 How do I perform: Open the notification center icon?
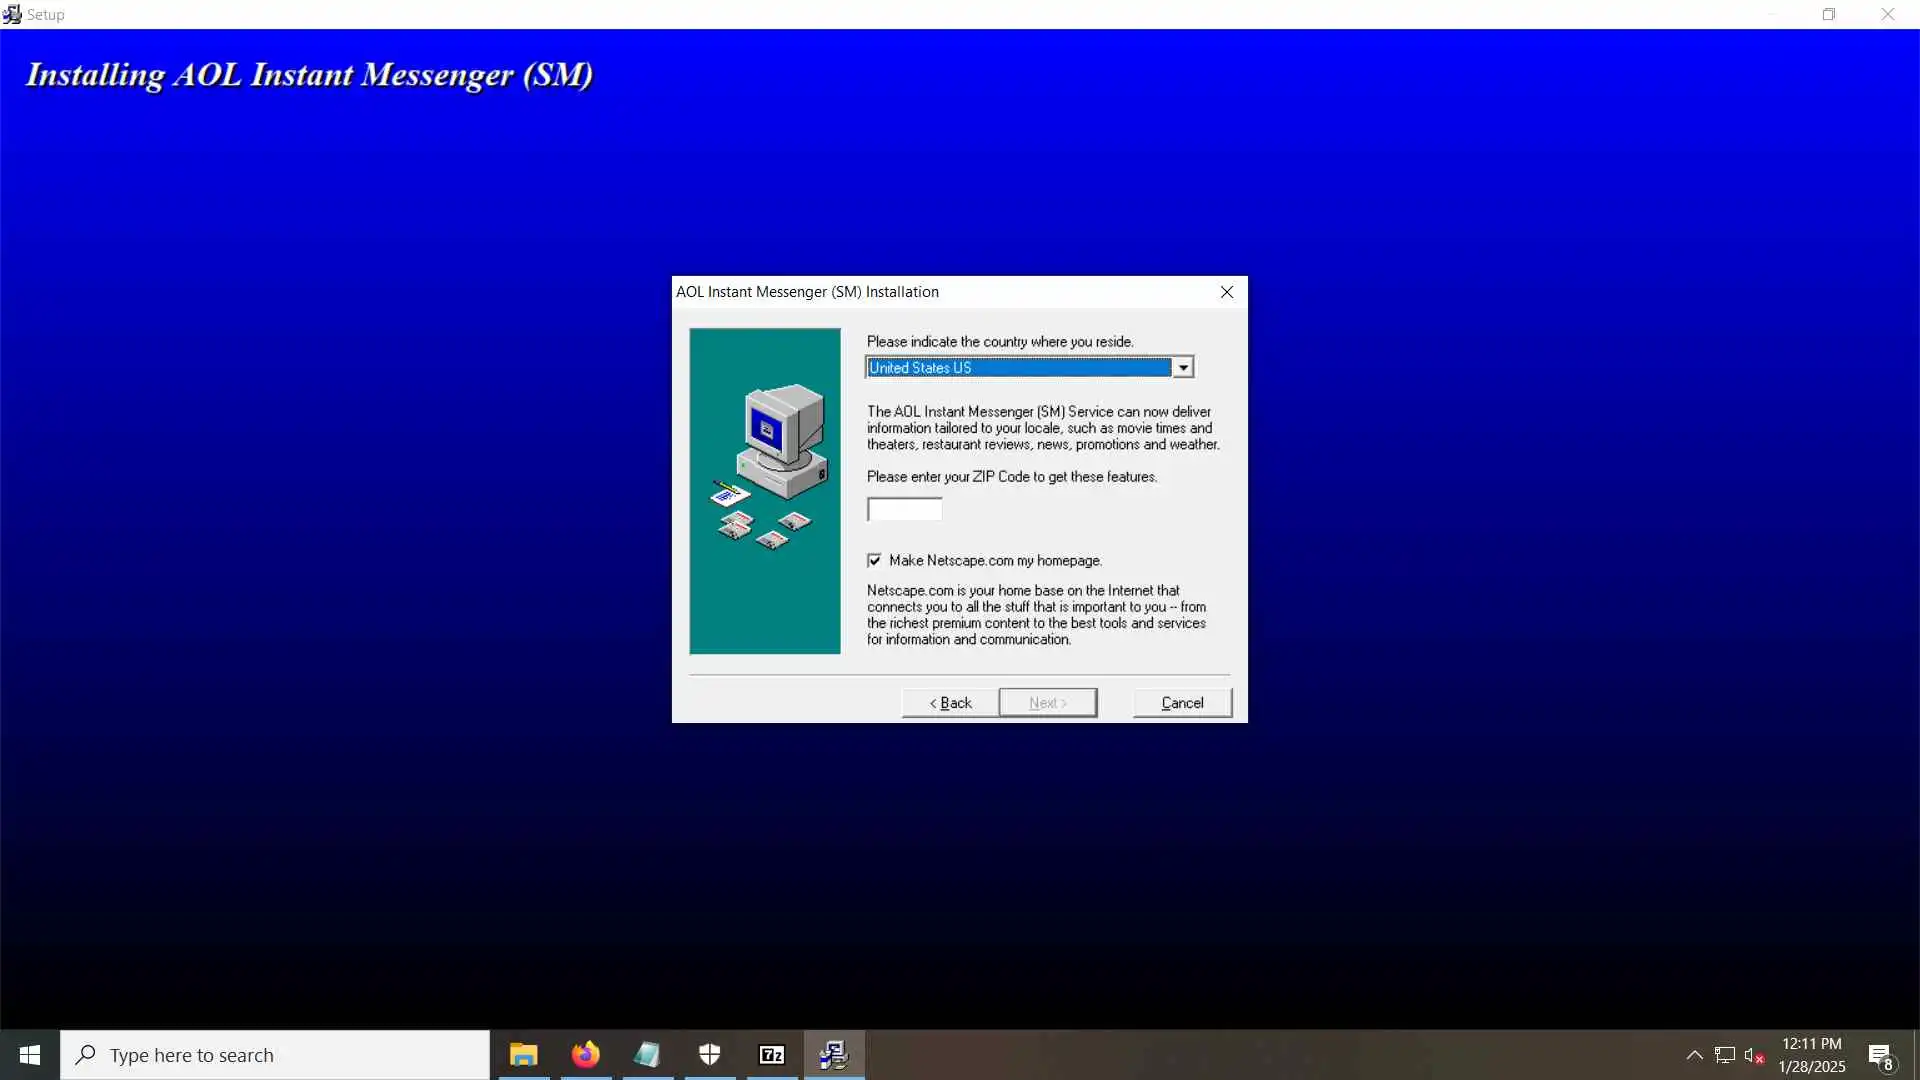(1881, 1056)
